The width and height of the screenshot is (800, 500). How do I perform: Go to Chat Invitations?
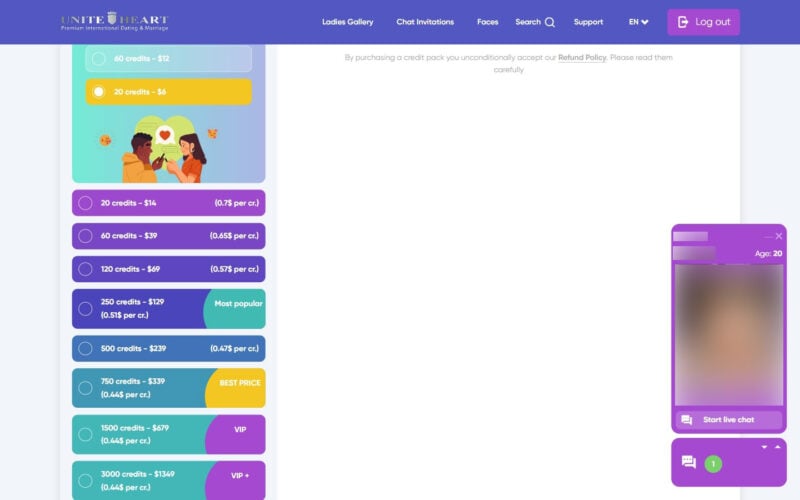[425, 22]
